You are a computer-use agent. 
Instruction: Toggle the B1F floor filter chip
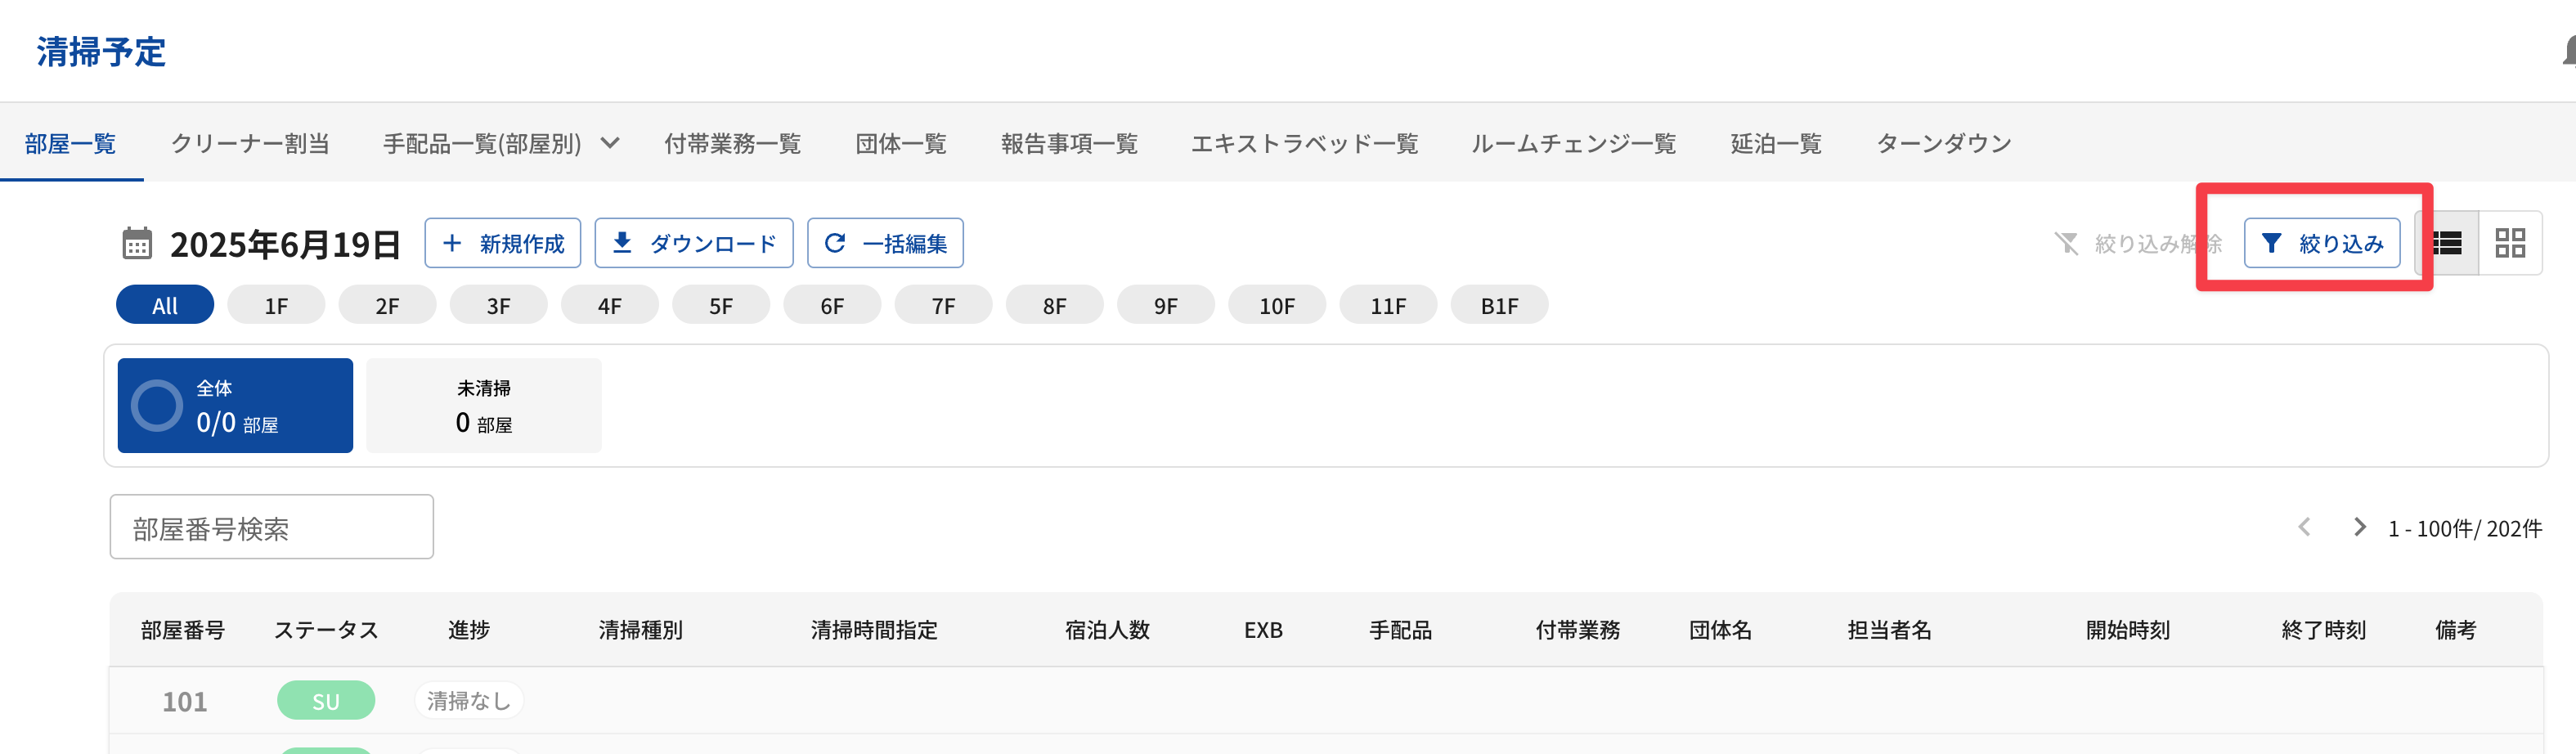pos(1499,305)
